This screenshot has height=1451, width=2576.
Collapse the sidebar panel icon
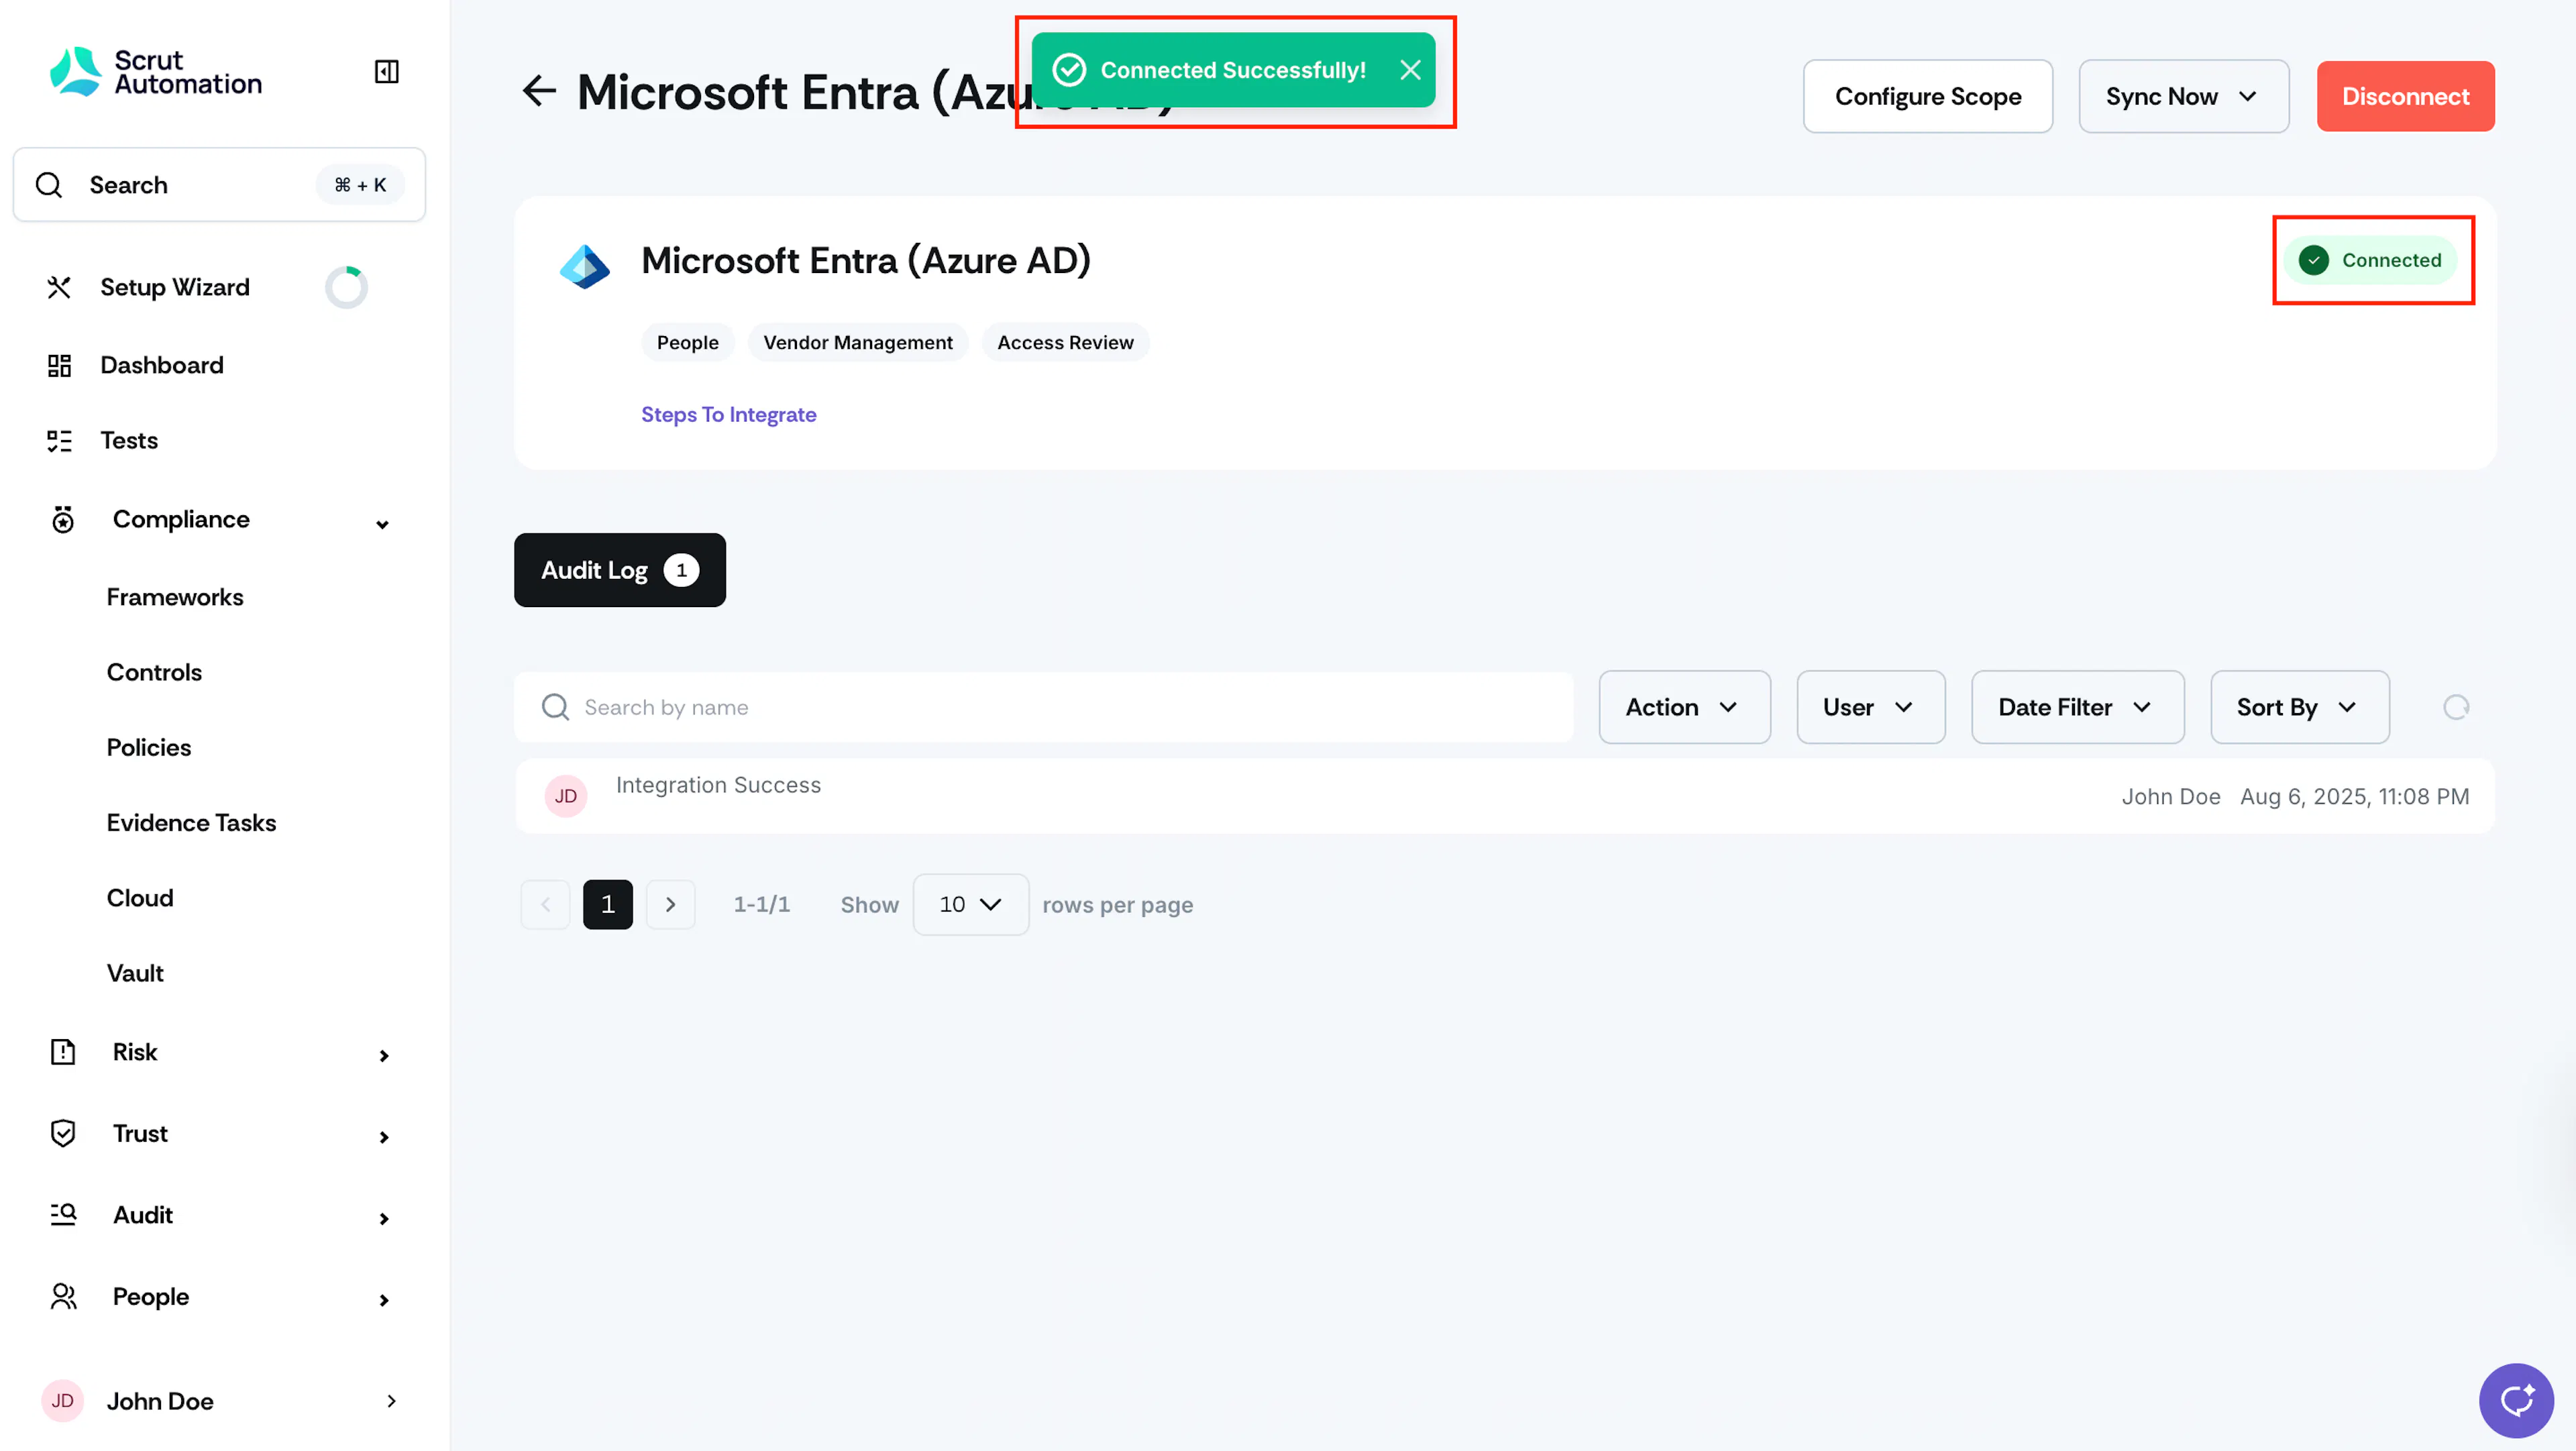pos(386,72)
